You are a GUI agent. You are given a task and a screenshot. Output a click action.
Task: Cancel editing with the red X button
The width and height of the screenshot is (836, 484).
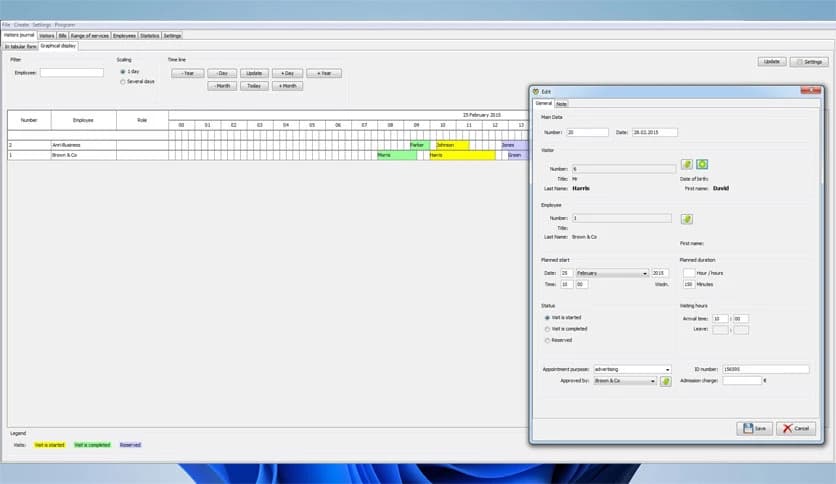pos(796,428)
